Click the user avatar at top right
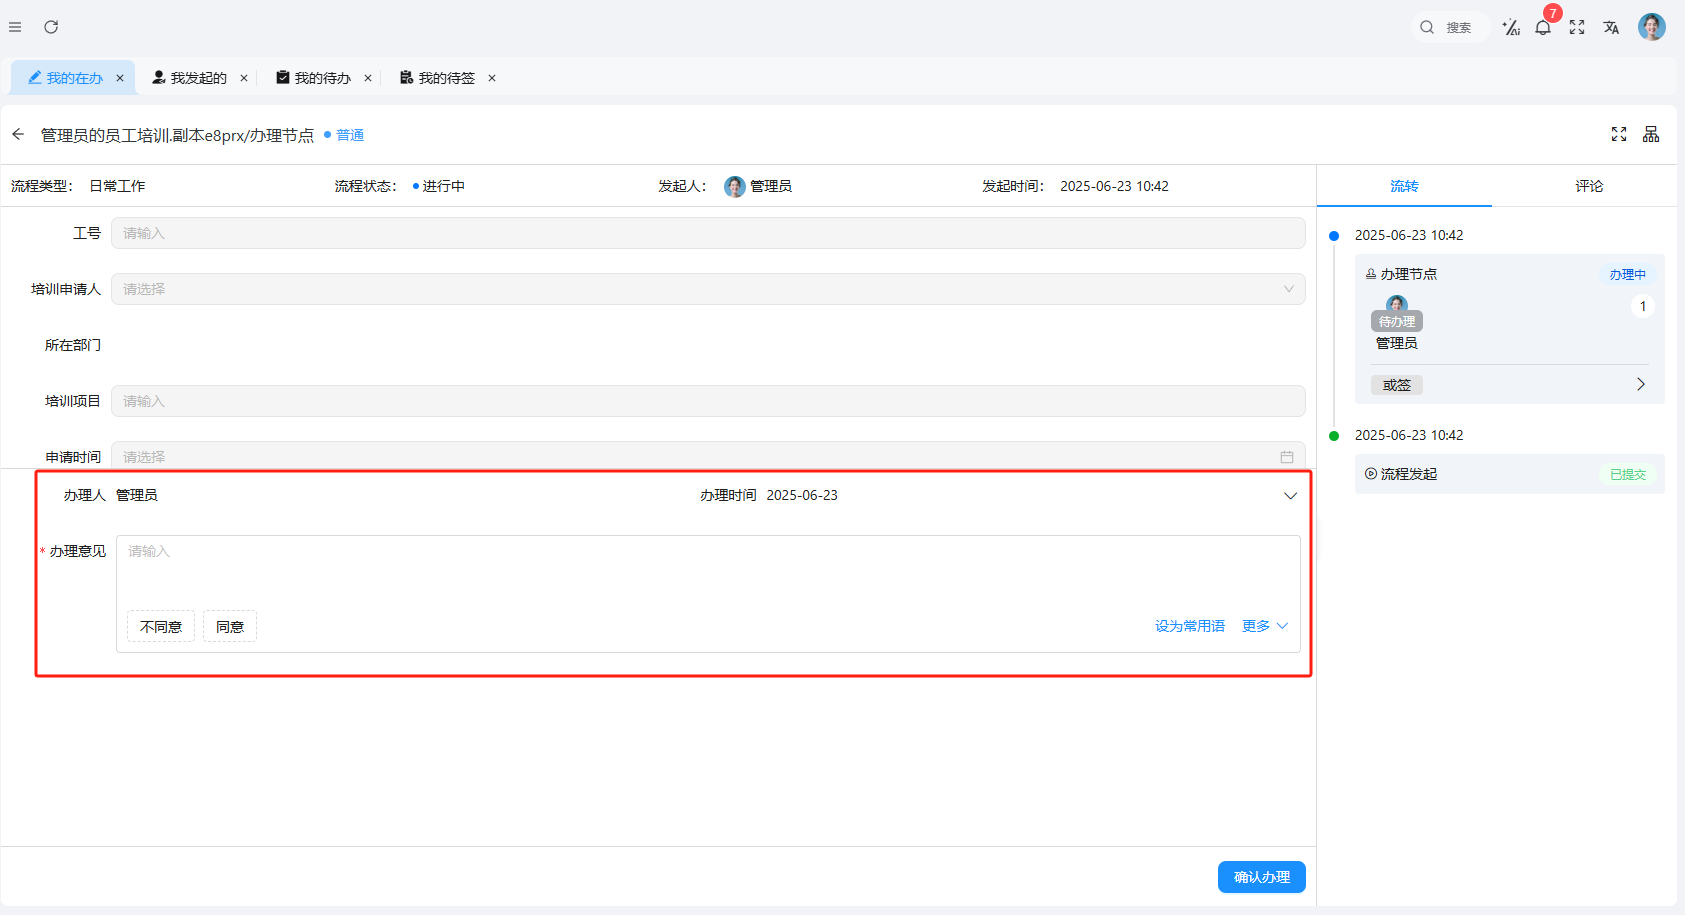 pyautogui.click(x=1651, y=27)
